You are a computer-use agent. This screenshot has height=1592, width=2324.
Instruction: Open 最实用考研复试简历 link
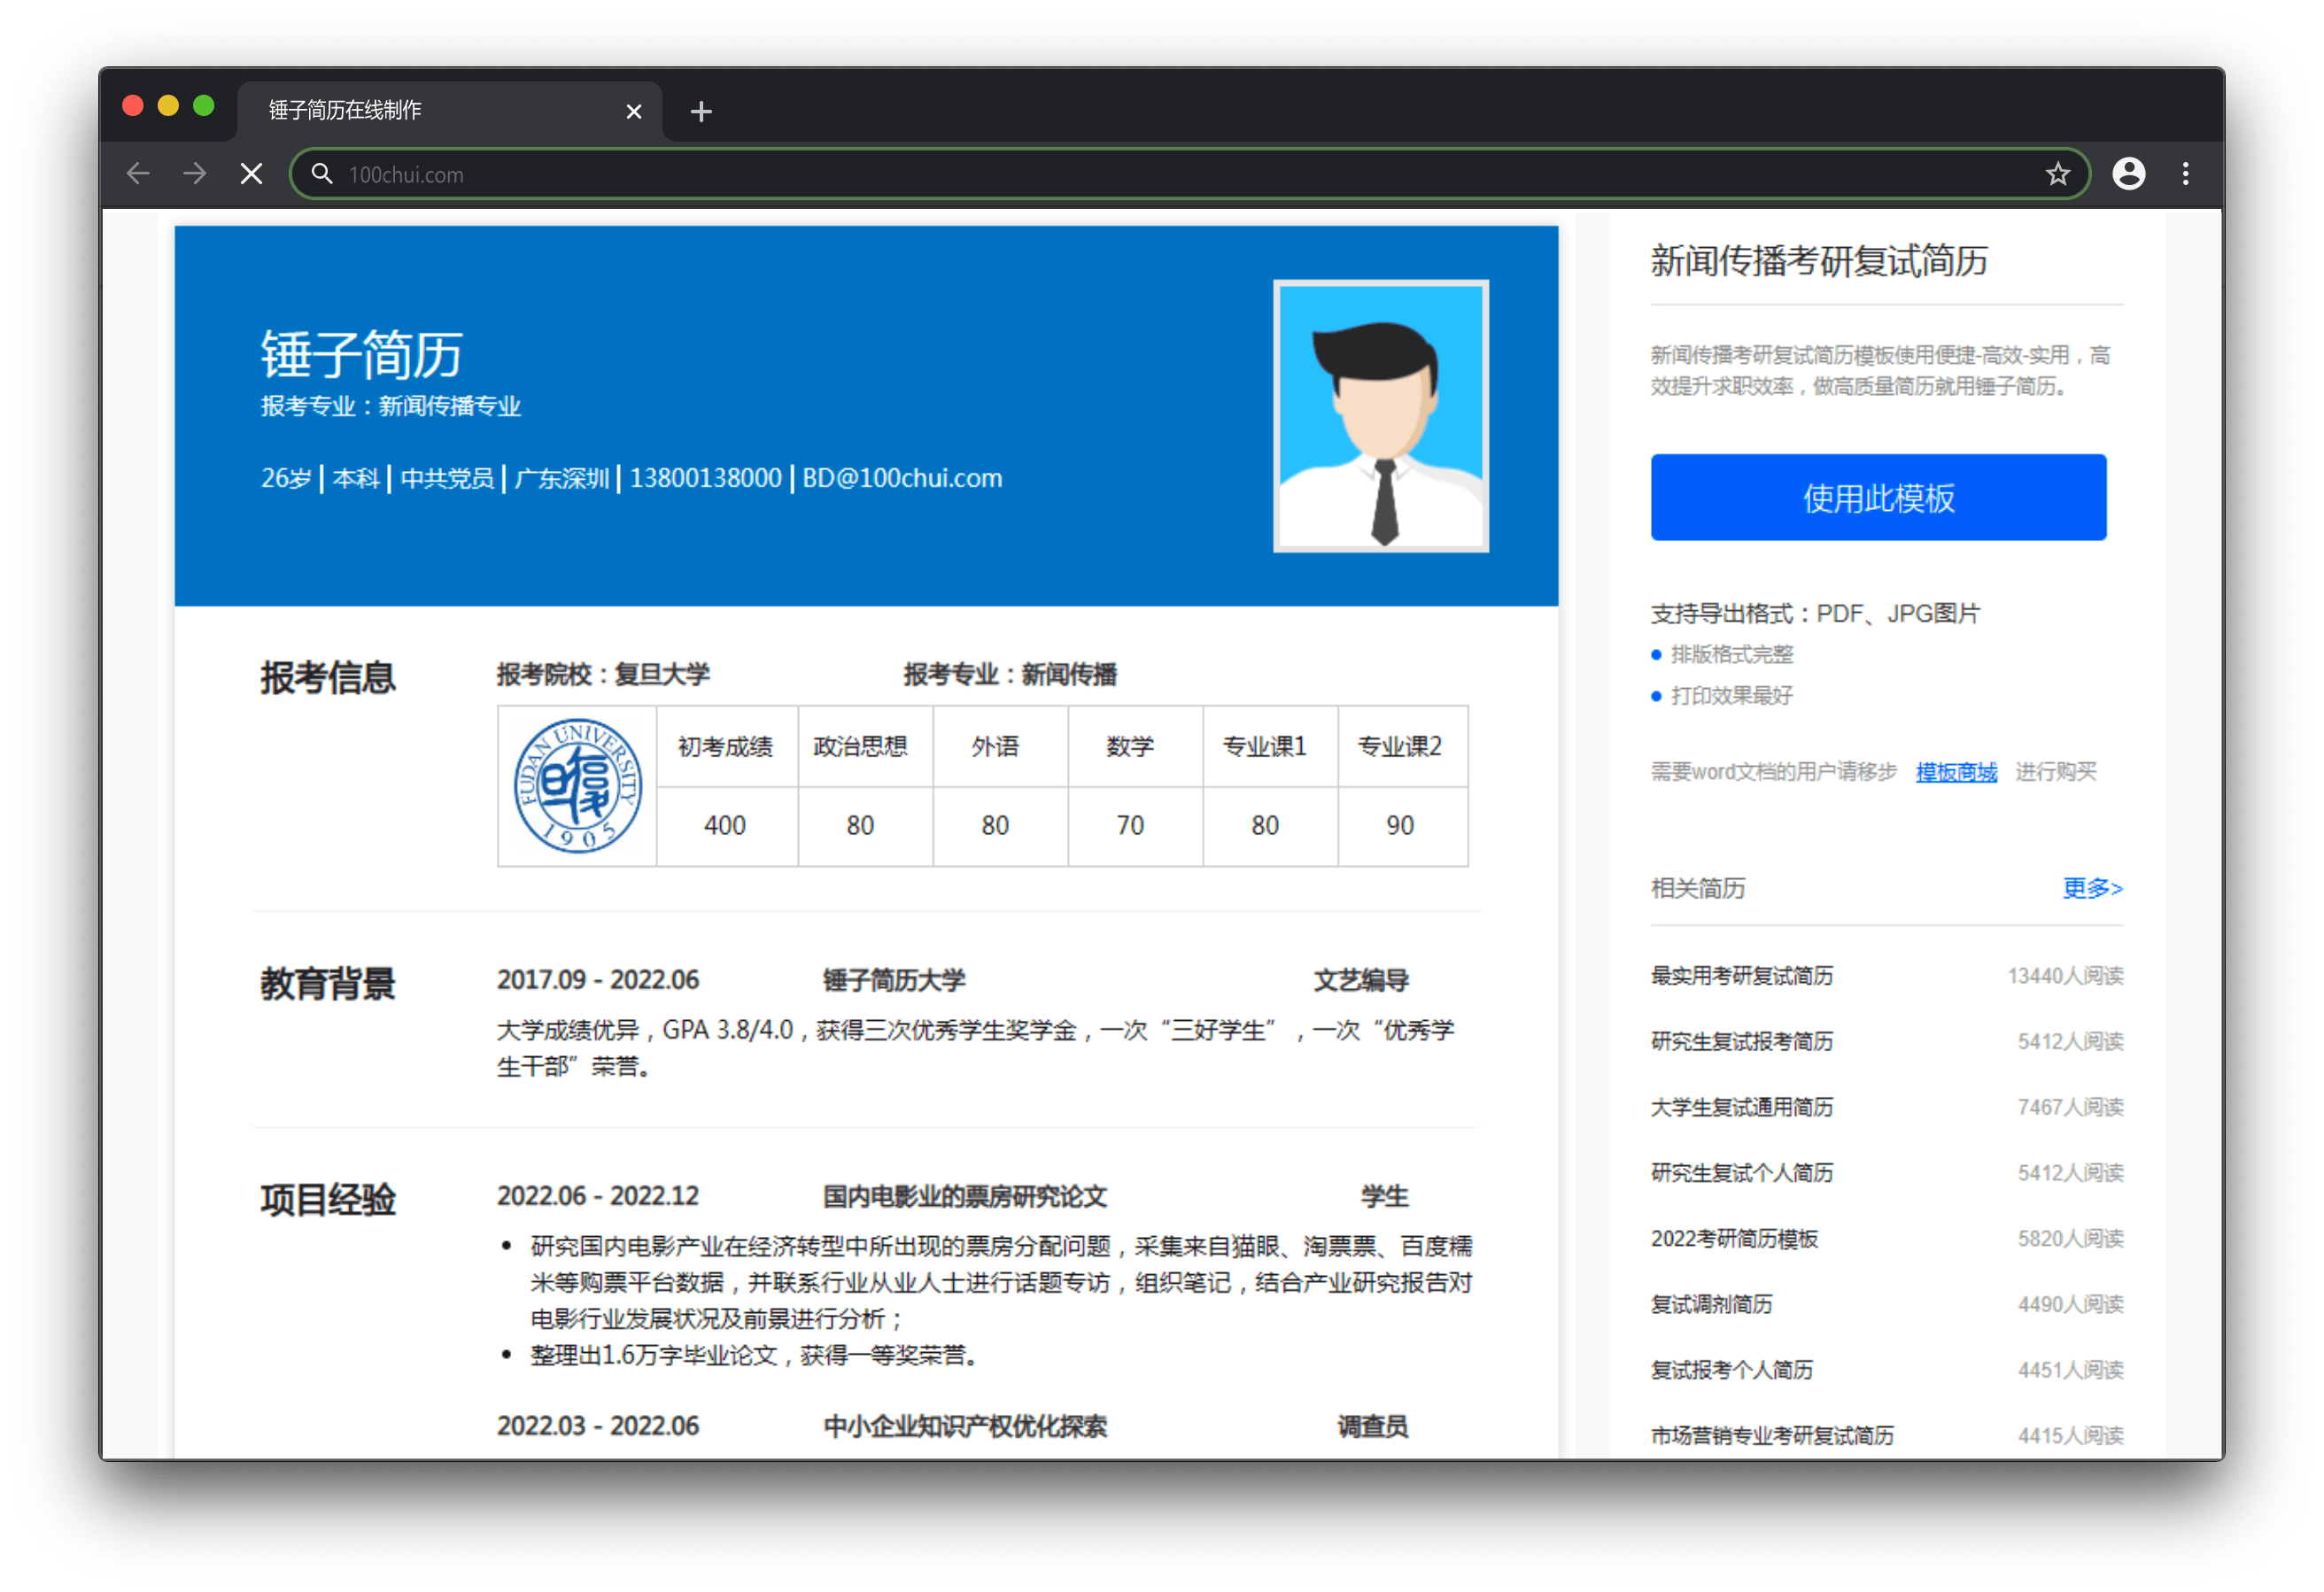coord(1741,976)
